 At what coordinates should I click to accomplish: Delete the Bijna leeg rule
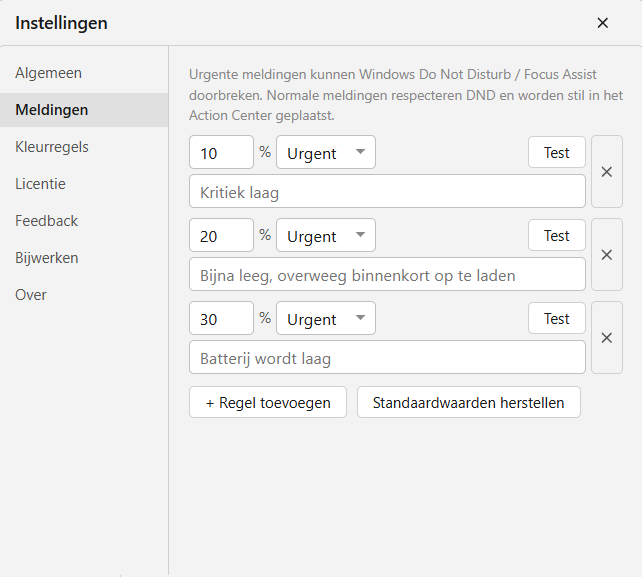pyautogui.click(x=607, y=255)
